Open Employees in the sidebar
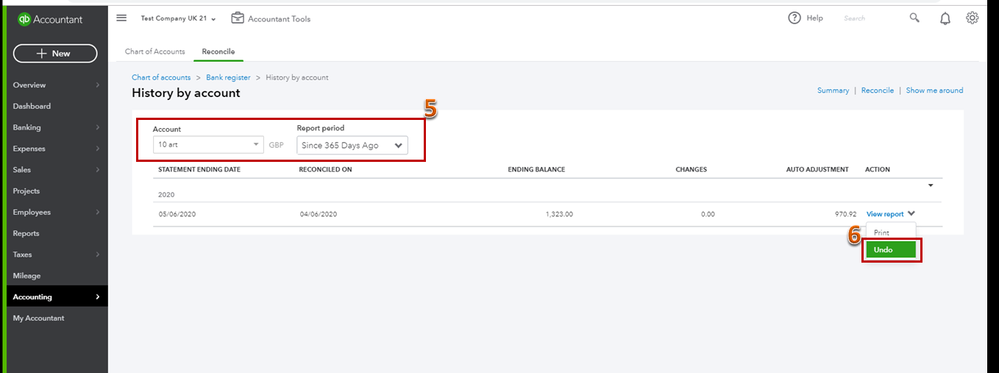This screenshot has height=373, width=999. (x=31, y=212)
